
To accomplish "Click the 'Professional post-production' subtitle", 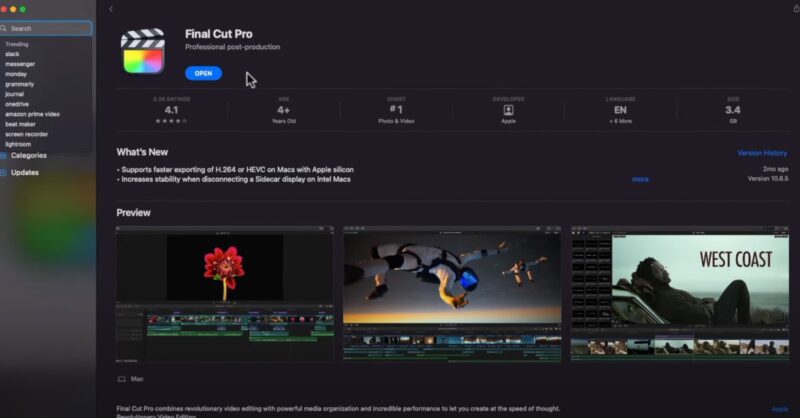I will coord(232,47).
